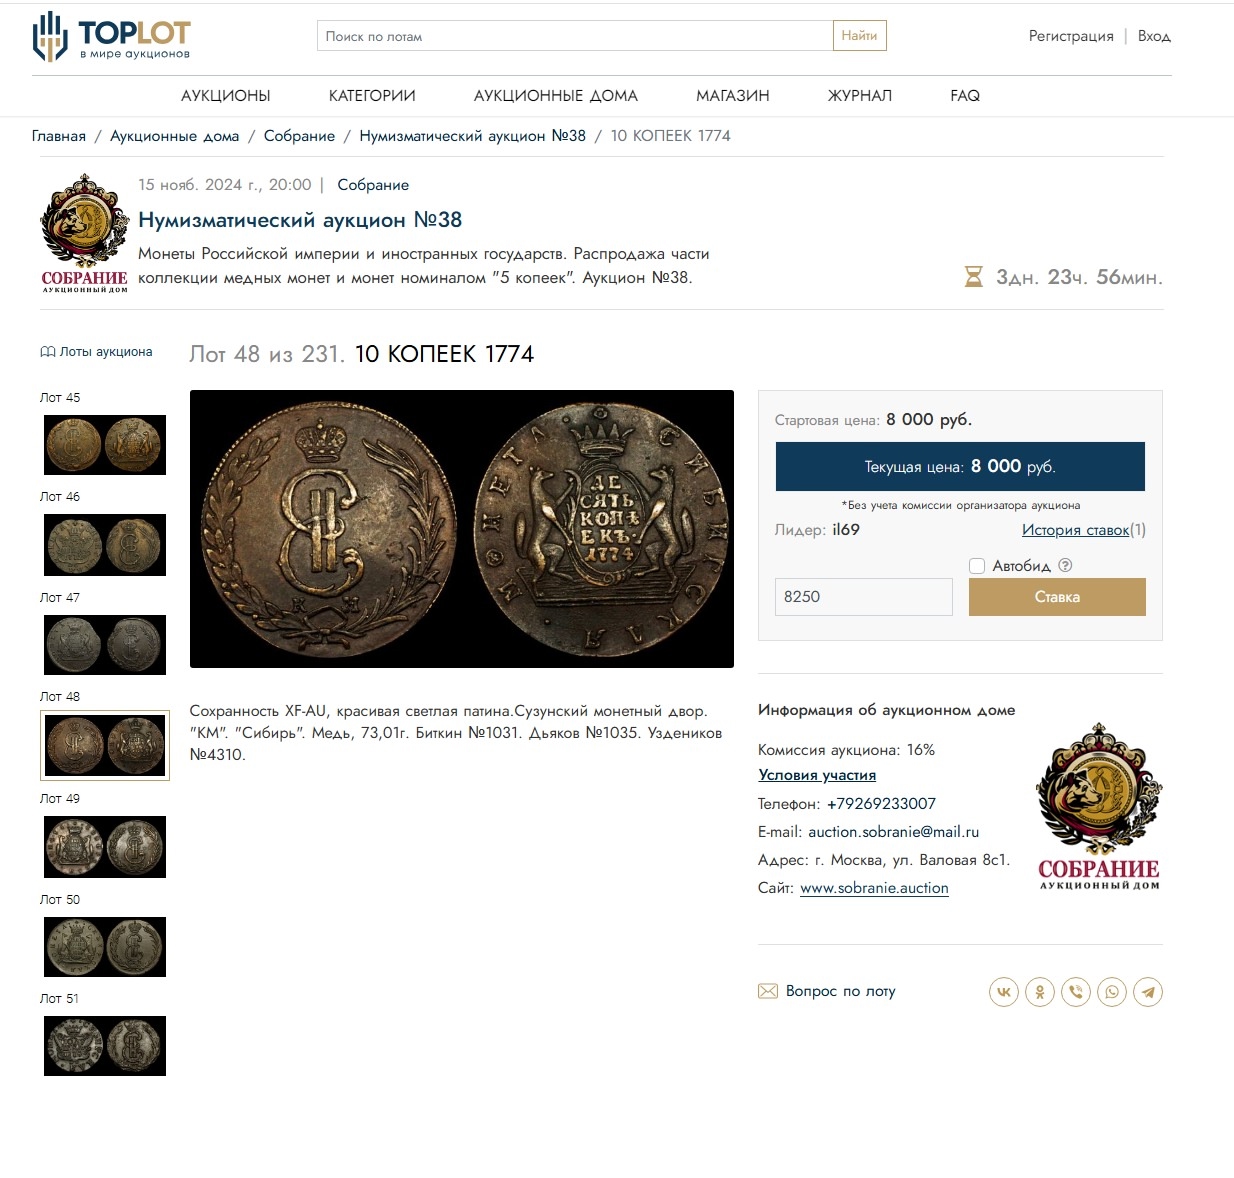Viewport: 1234px width, 1178px height.
Task: Share via the Odnoklassniki icon
Action: click(x=1040, y=992)
